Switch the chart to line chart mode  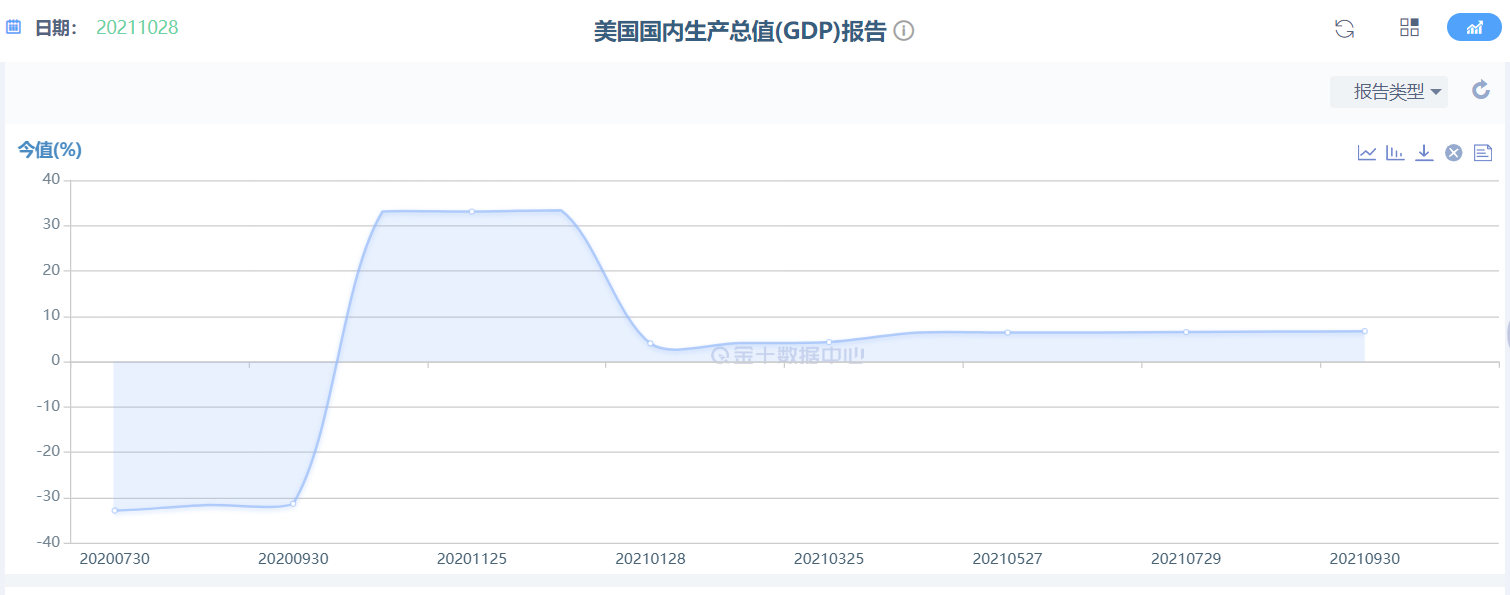pyautogui.click(x=1367, y=153)
